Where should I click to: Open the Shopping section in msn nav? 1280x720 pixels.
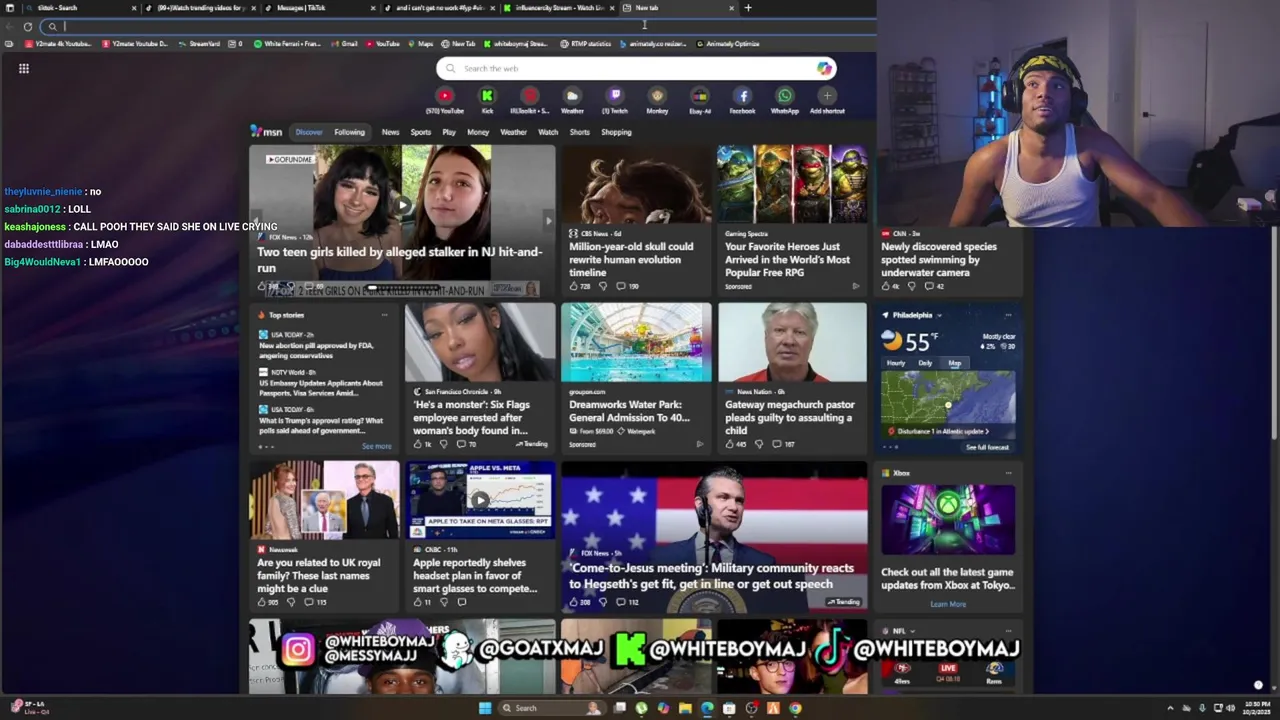616,132
